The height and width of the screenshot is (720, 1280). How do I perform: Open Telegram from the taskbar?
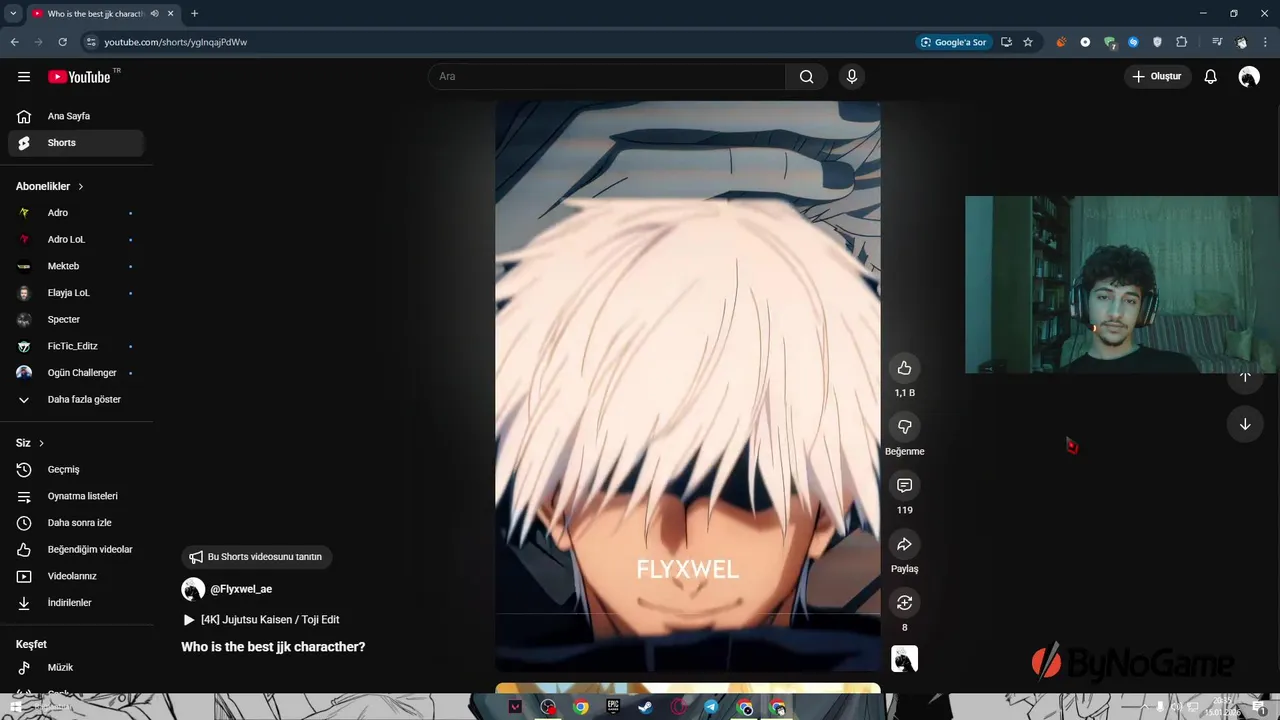point(711,707)
